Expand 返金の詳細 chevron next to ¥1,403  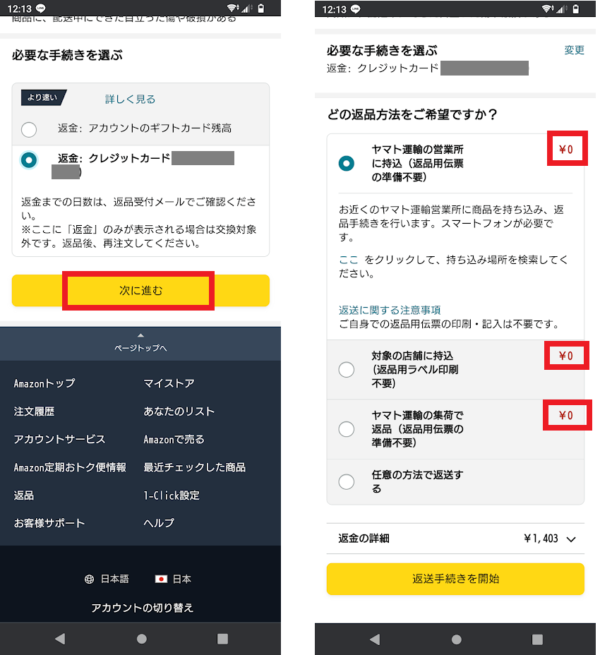(x=571, y=539)
